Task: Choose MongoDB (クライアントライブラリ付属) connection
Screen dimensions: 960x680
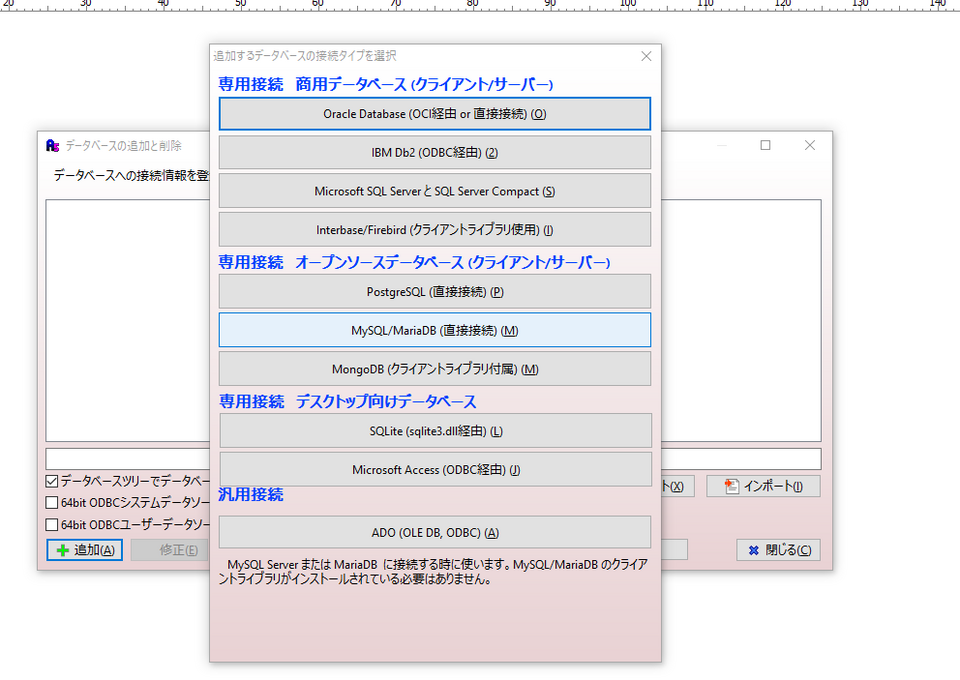Action: point(435,369)
